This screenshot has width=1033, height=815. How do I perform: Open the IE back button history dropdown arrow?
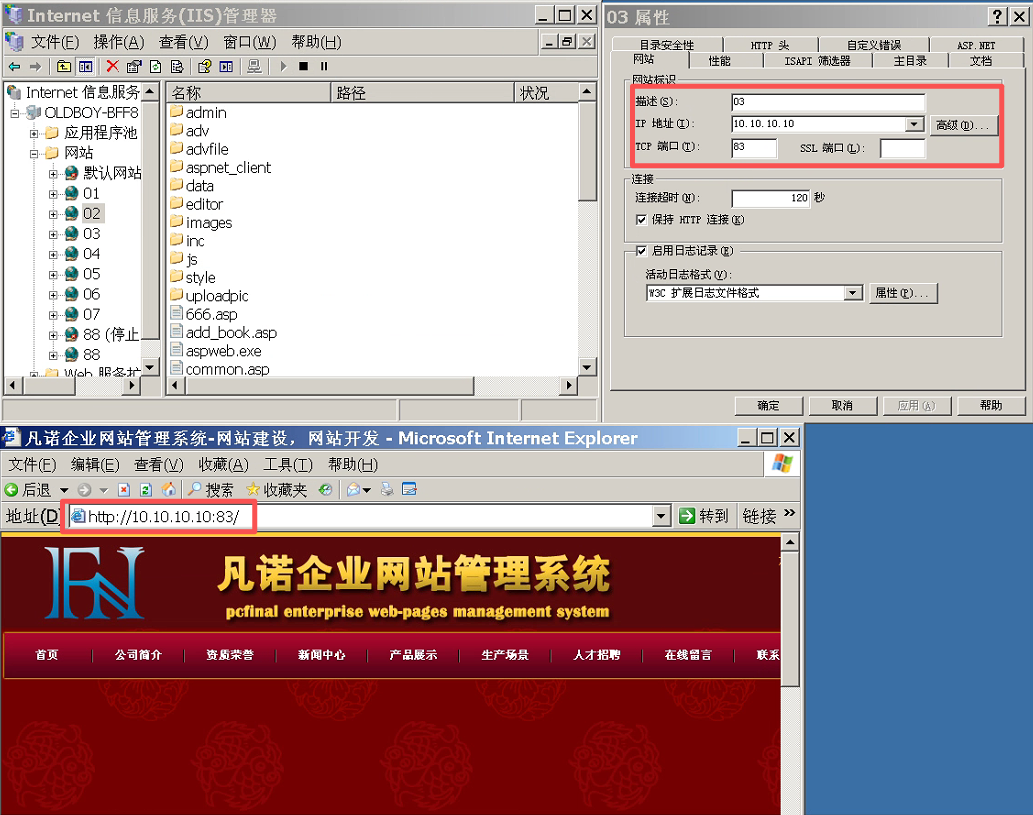pyautogui.click(x=64, y=490)
